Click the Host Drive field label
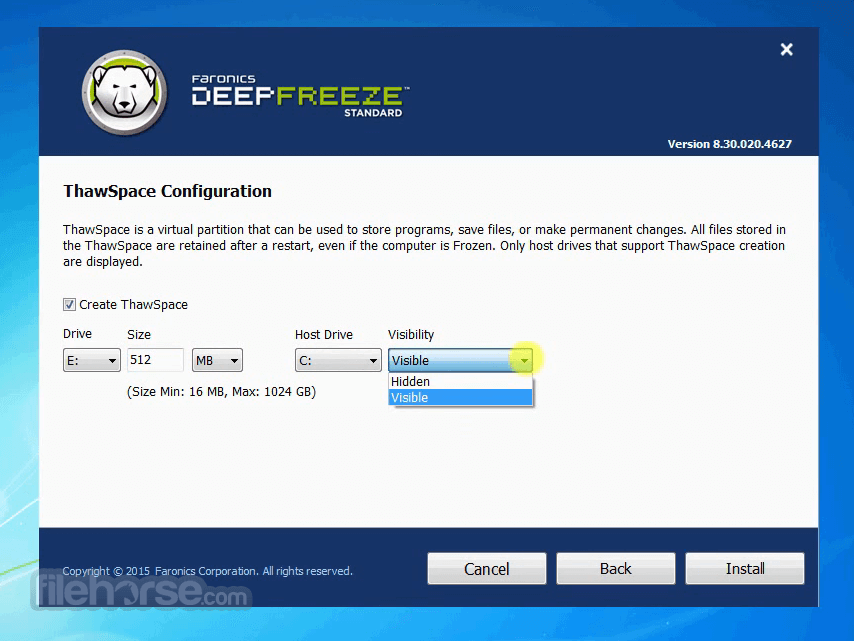 (x=324, y=334)
